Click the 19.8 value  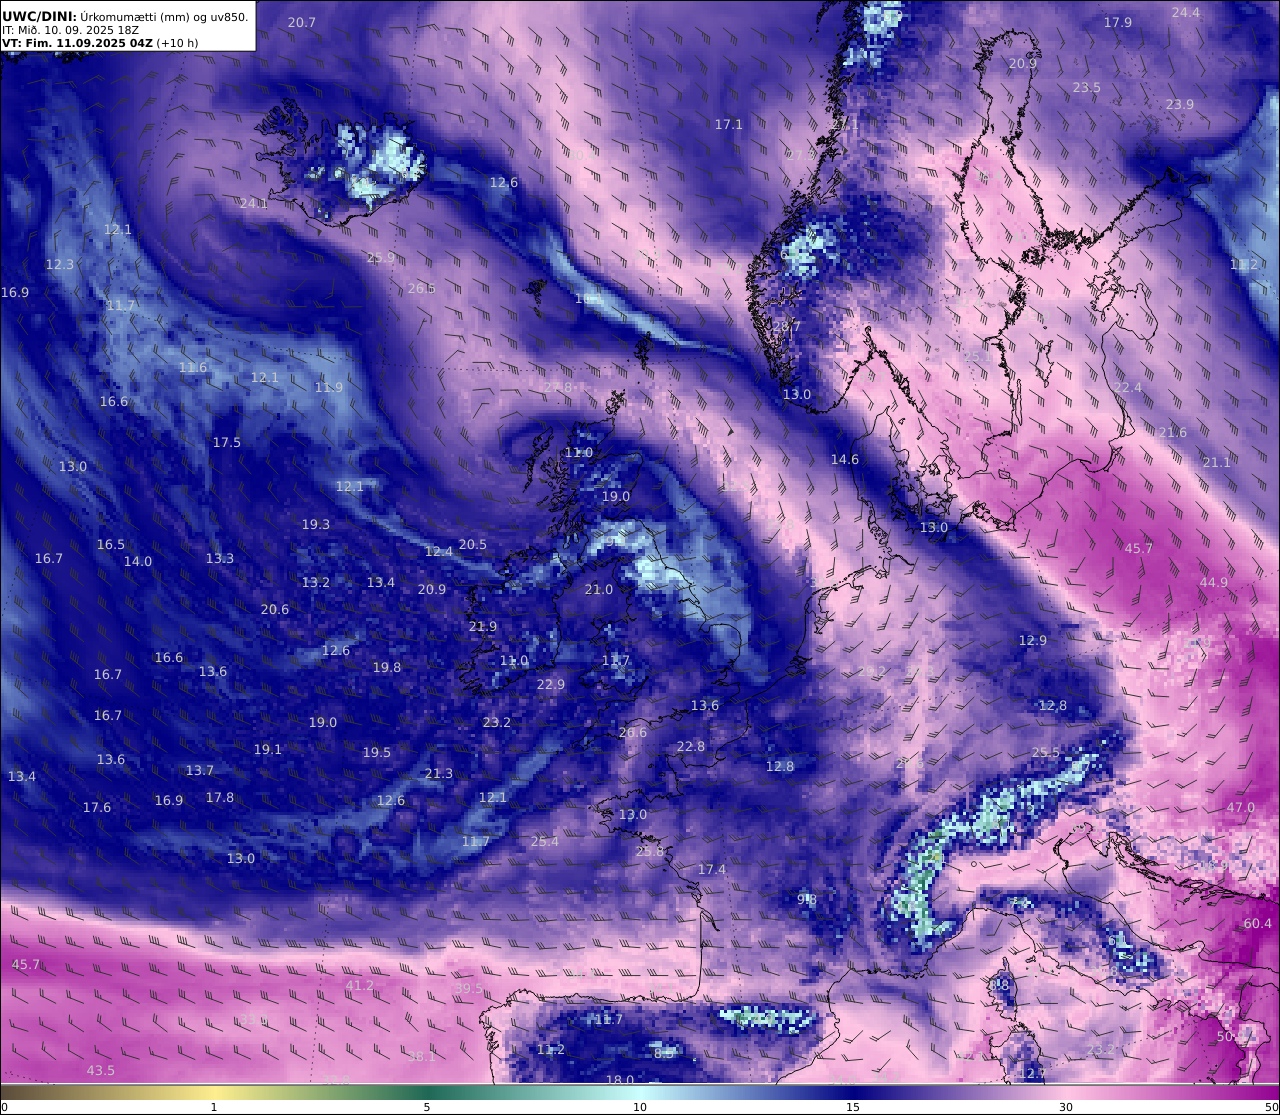pos(386,668)
